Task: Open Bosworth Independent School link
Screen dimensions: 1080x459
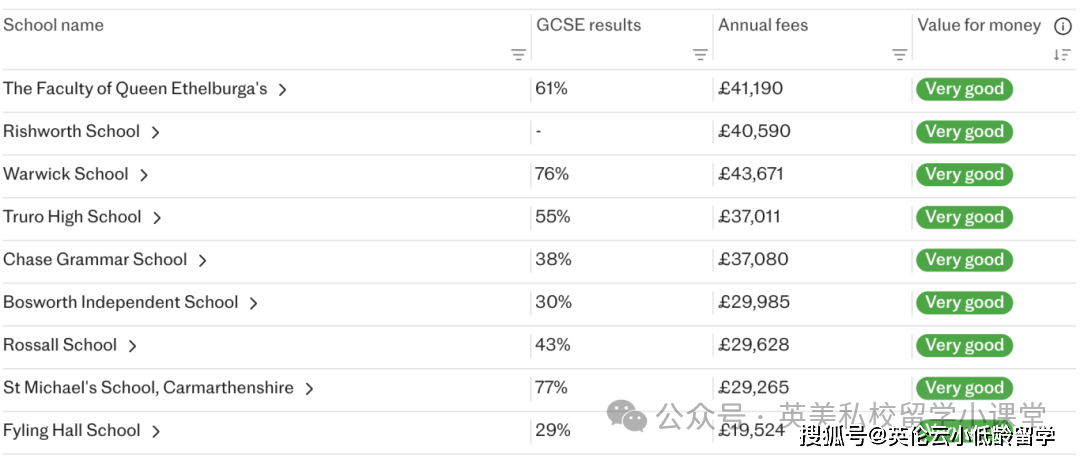Action: pos(120,303)
